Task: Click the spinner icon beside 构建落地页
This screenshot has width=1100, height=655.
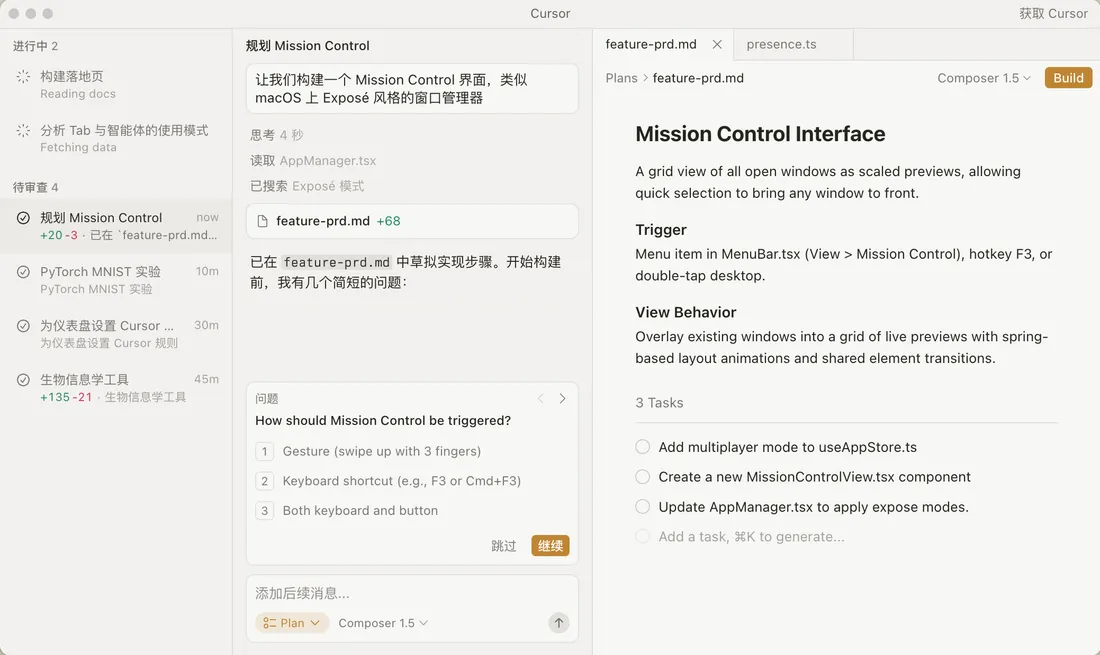Action: click(x=23, y=76)
